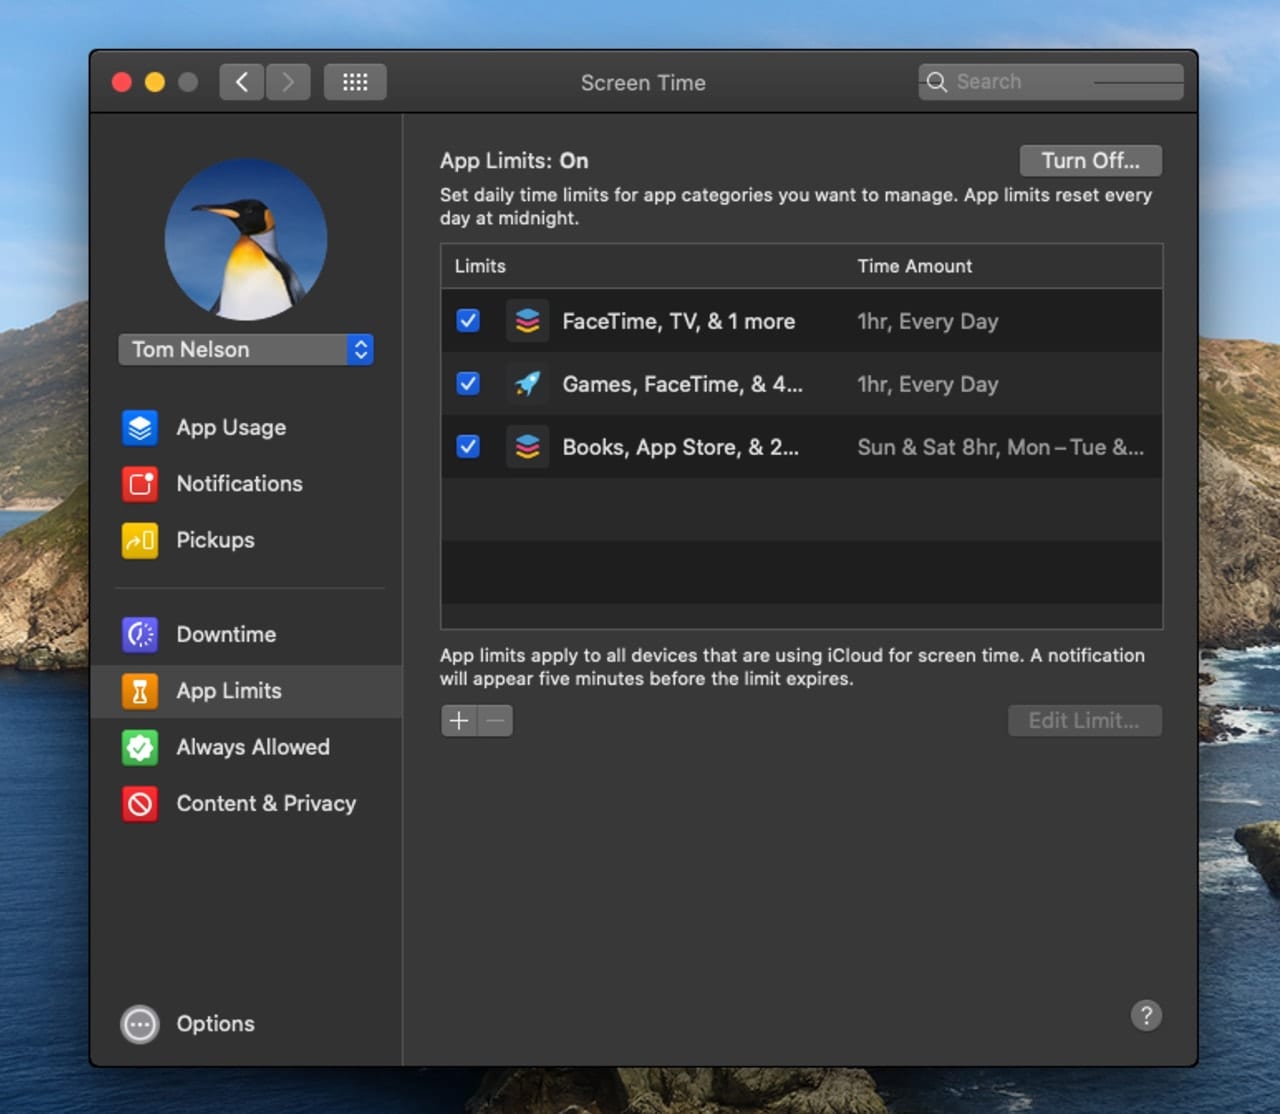
Task: Click the Turn Off... button
Action: click(1090, 161)
